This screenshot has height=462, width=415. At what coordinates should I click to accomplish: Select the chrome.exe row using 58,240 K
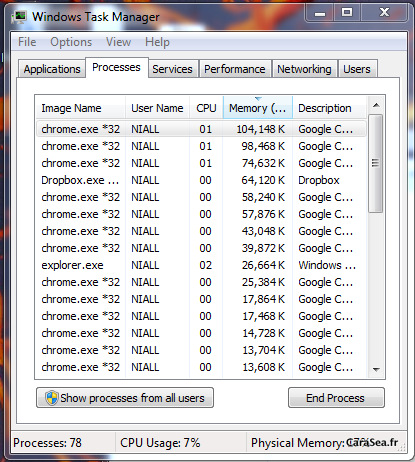(x=201, y=197)
